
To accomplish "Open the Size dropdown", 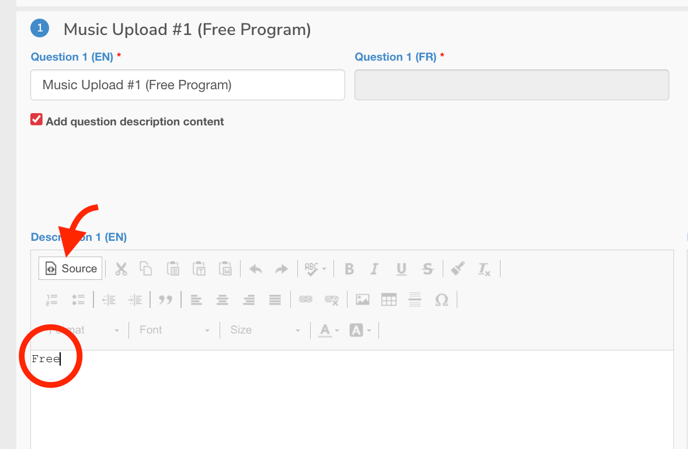I will (264, 330).
